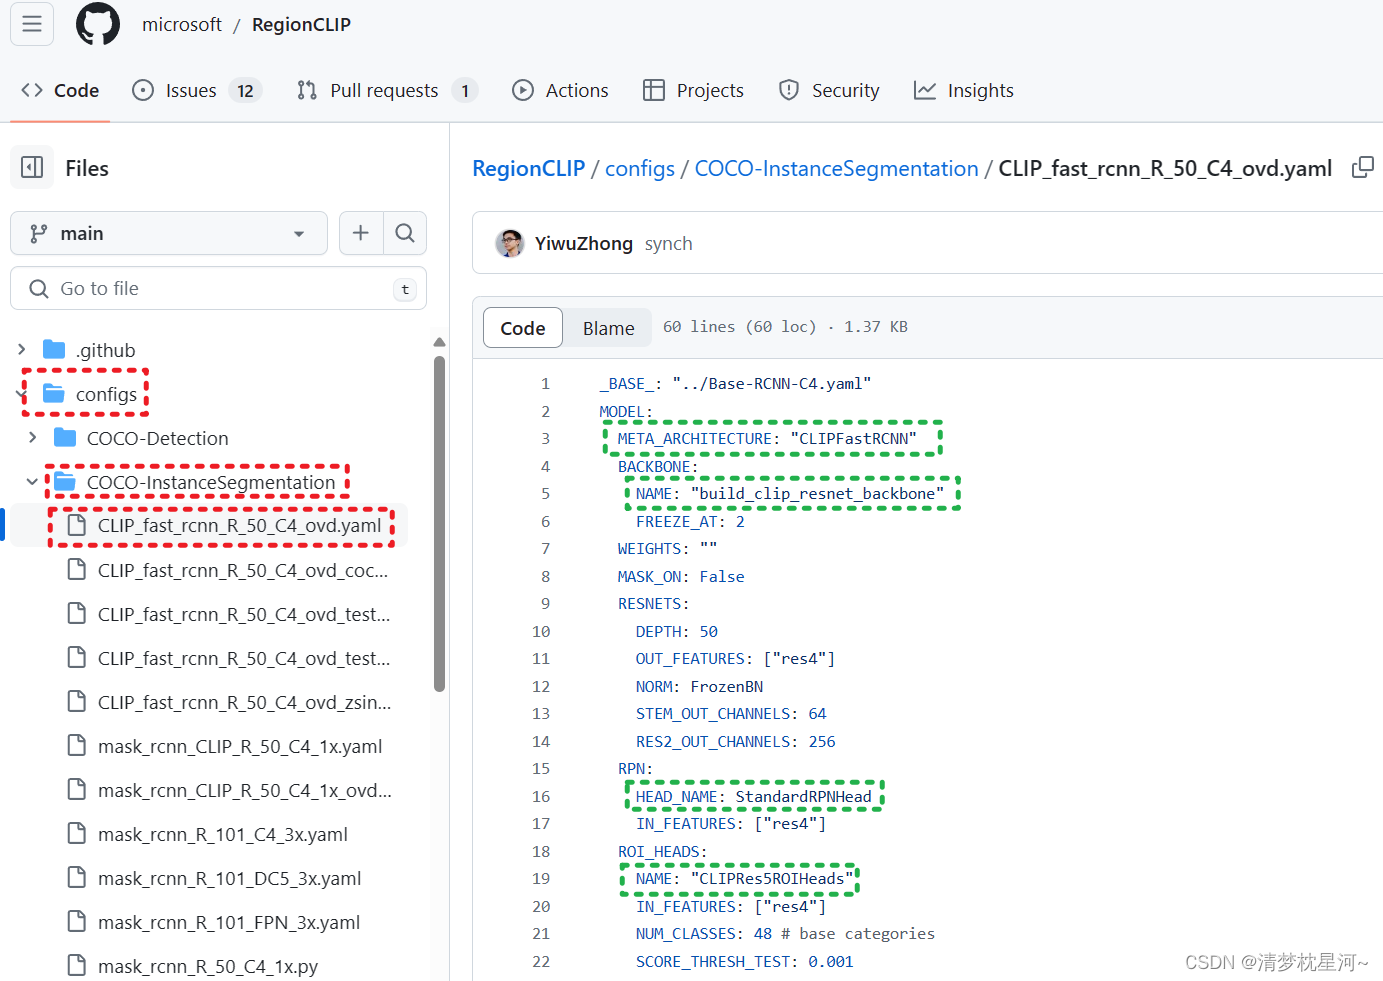Click the CLIPRes5ROIHeads NAME line
The image size is (1383, 981).
[744, 878]
